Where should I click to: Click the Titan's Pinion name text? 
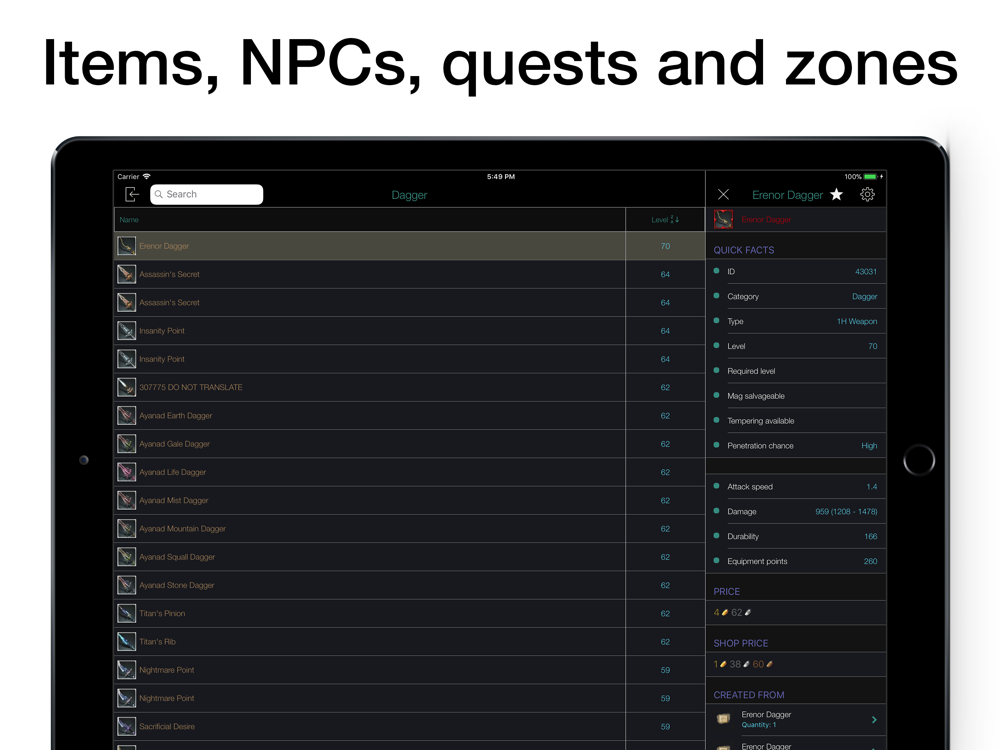click(x=162, y=614)
